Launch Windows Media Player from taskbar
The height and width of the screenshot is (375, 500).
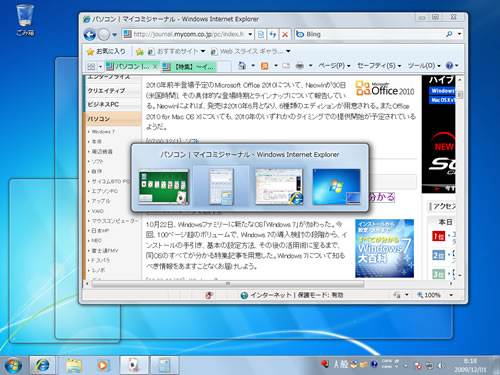pos(103,365)
